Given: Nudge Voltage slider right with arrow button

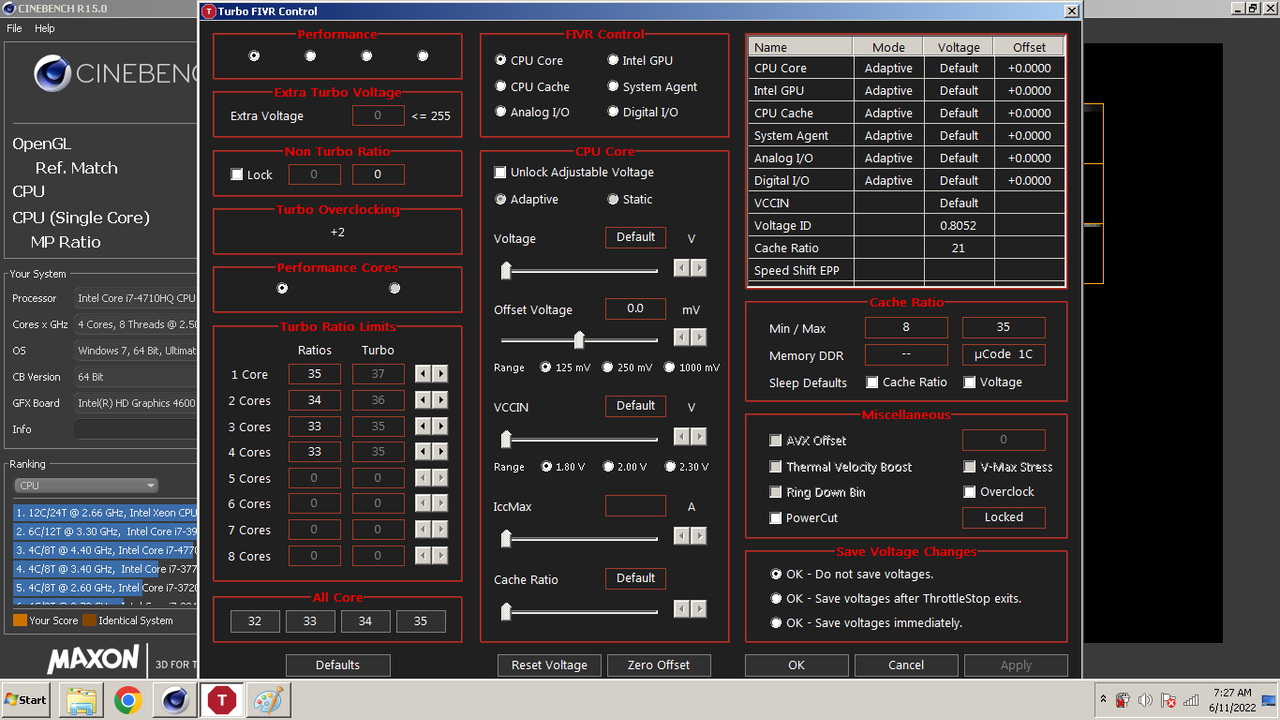Looking at the screenshot, I should (x=699, y=268).
